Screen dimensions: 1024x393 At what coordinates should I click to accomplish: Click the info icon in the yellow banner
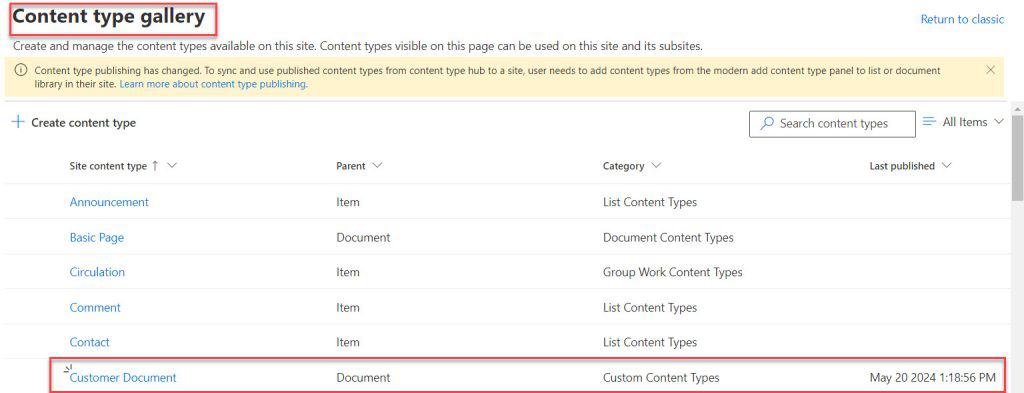pyautogui.click(x=21, y=70)
